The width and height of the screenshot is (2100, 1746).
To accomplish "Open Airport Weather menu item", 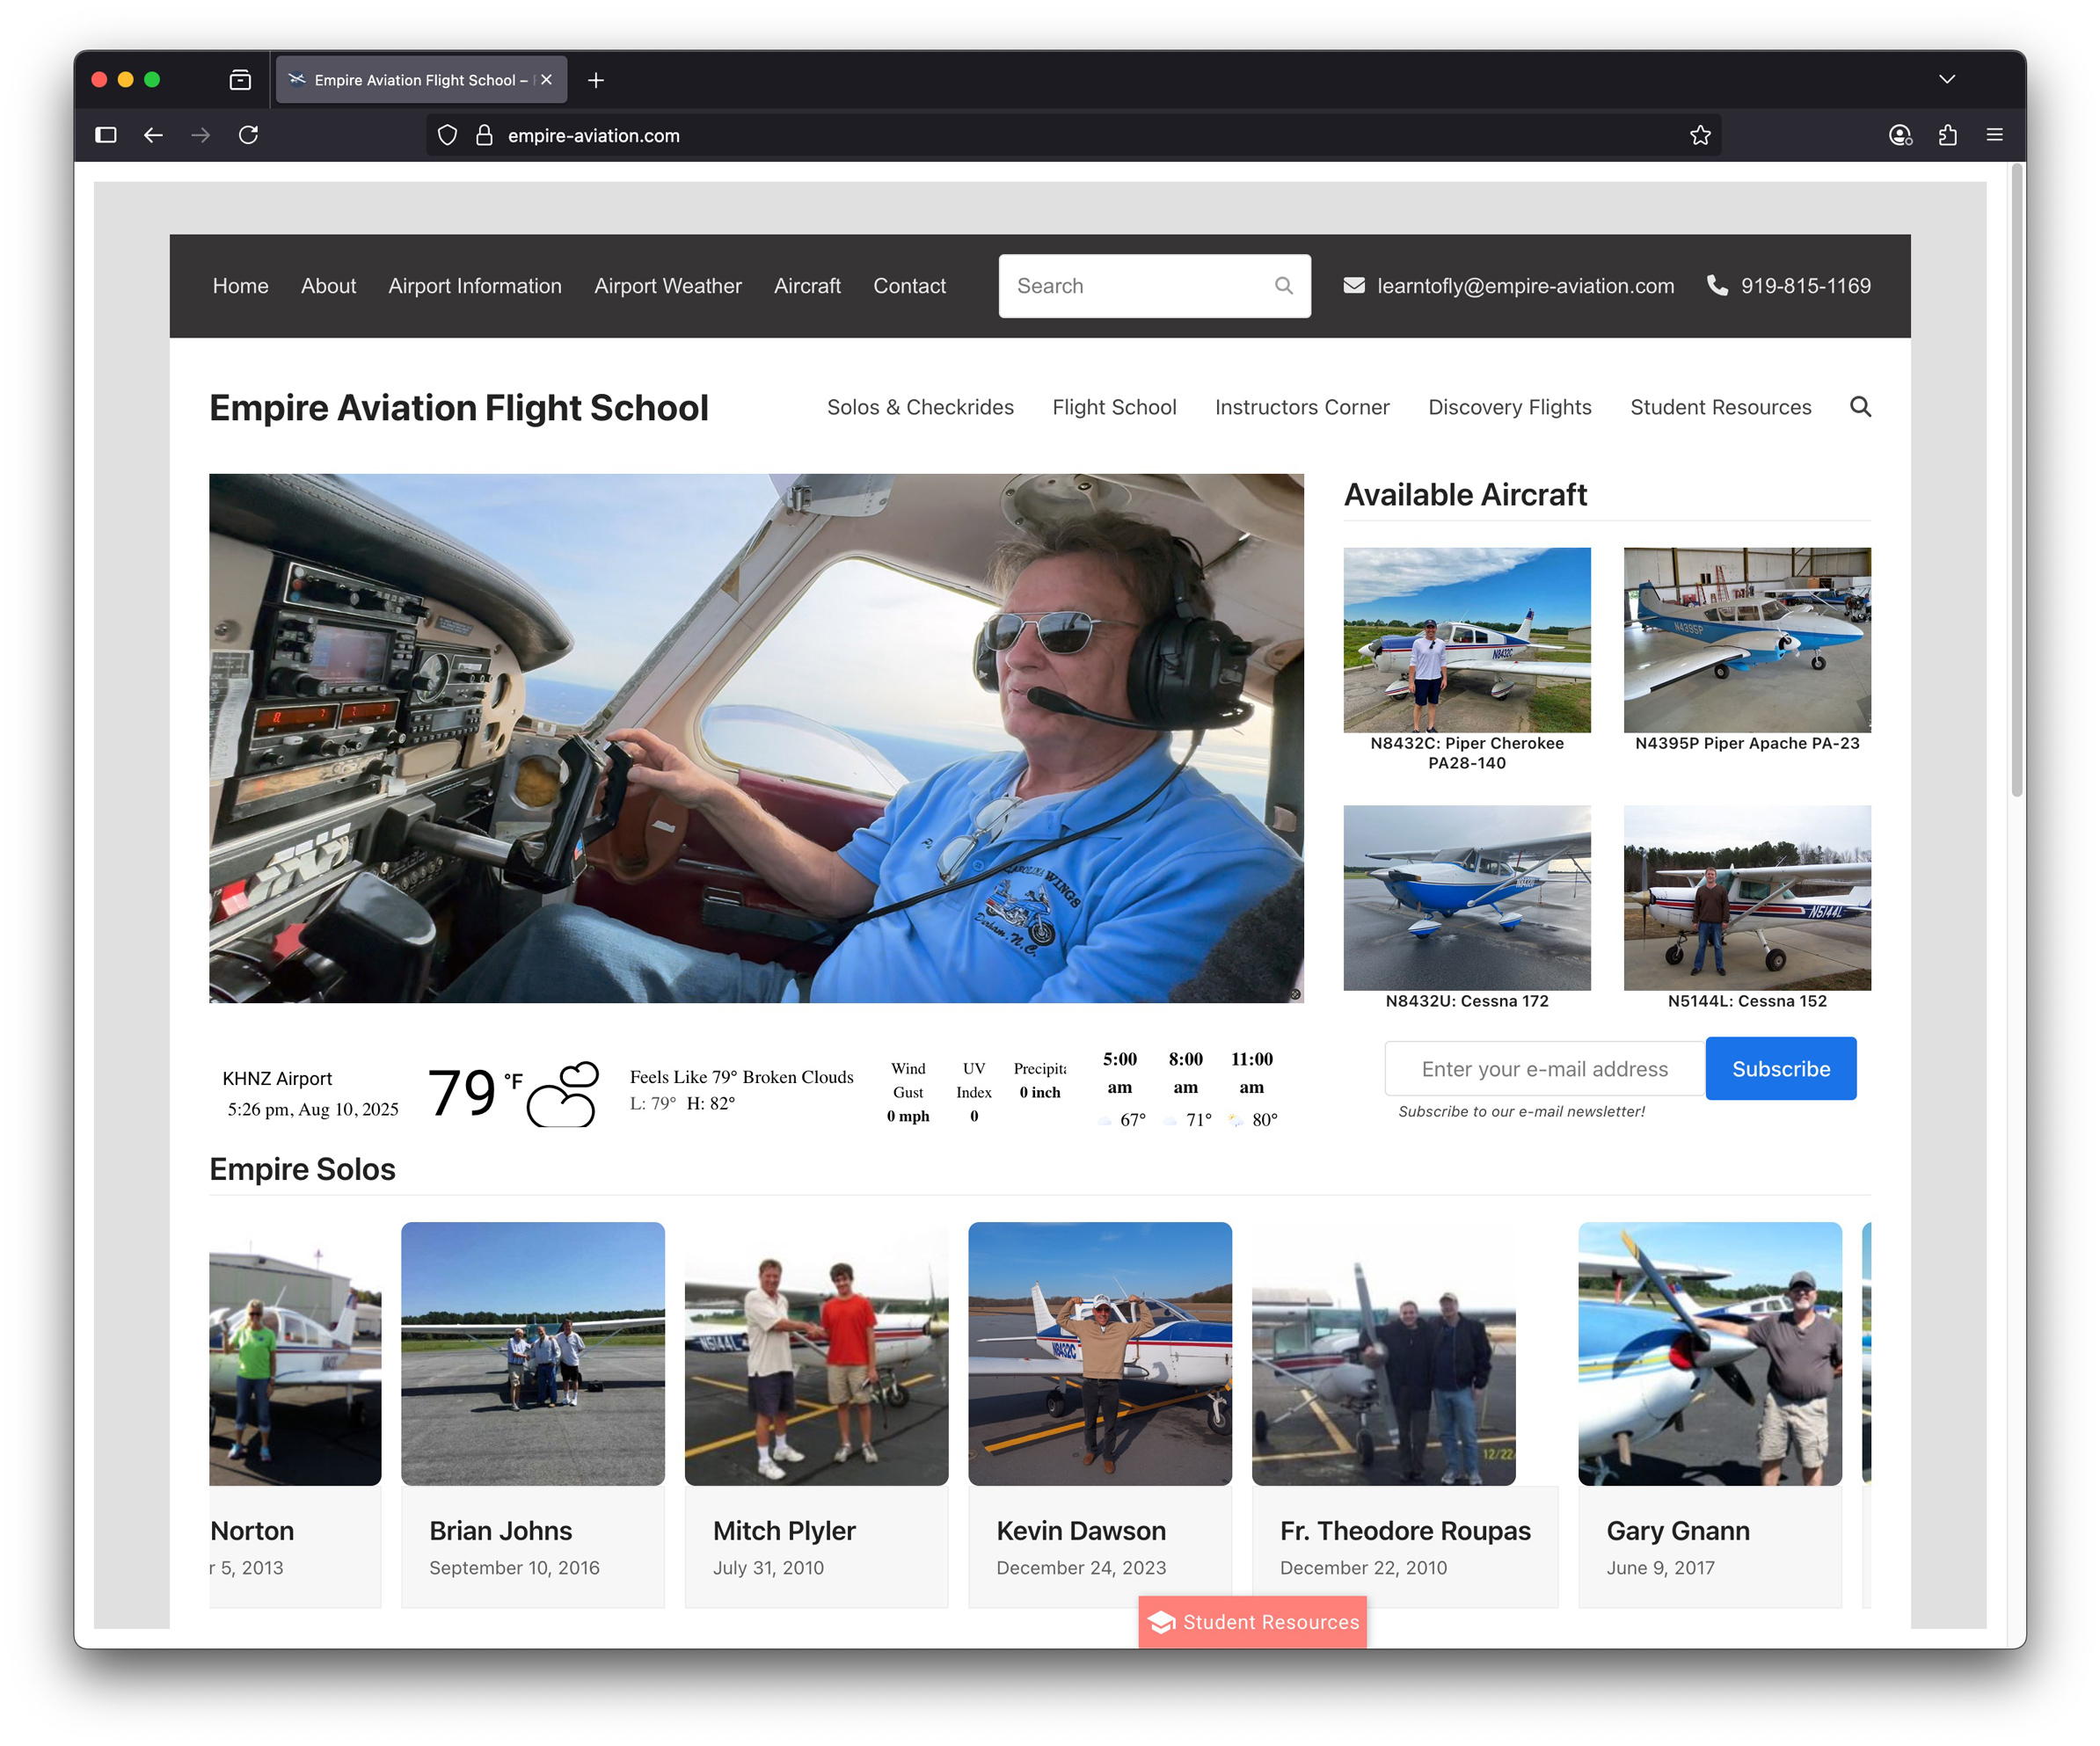I will [668, 286].
